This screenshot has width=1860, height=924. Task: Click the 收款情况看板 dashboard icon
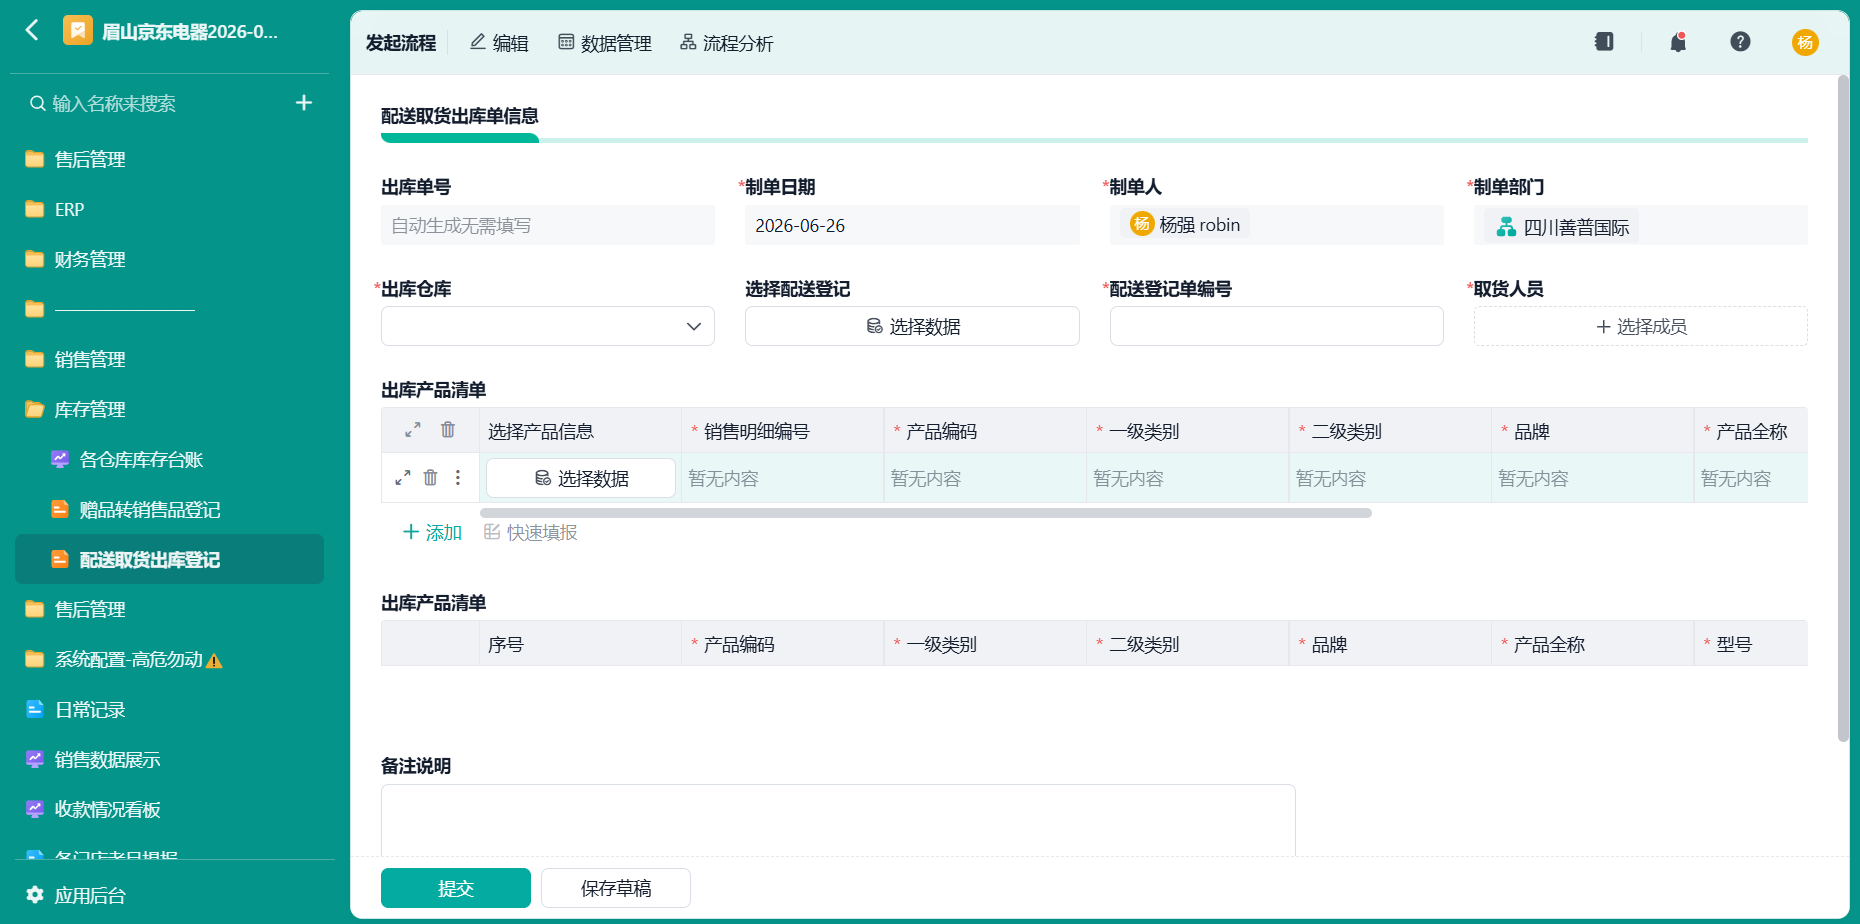pyautogui.click(x=35, y=809)
